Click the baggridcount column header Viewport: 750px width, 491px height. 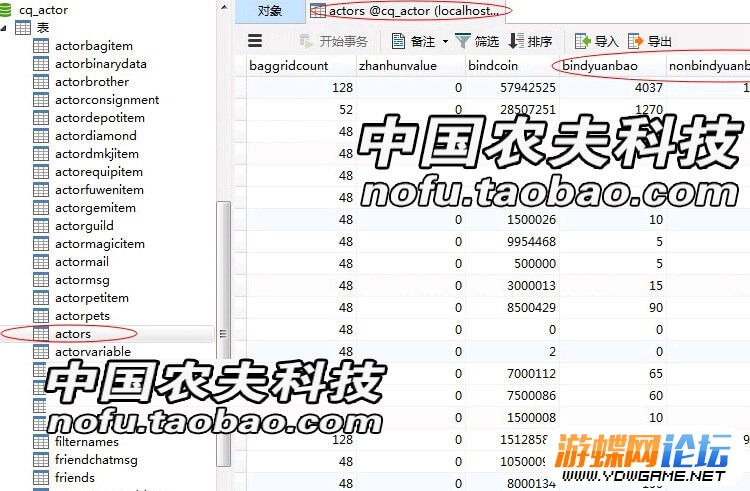tap(301, 65)
